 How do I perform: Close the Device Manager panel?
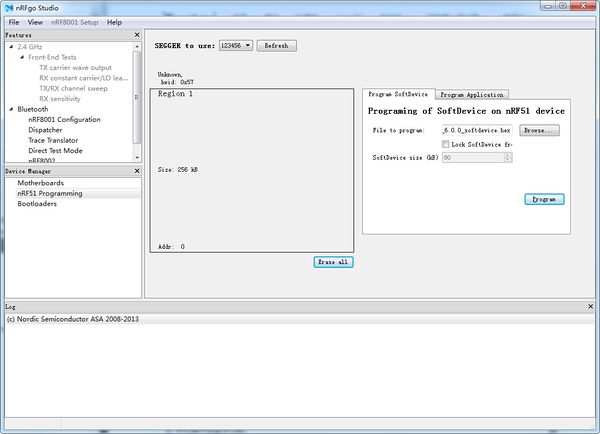pos(137,171)
